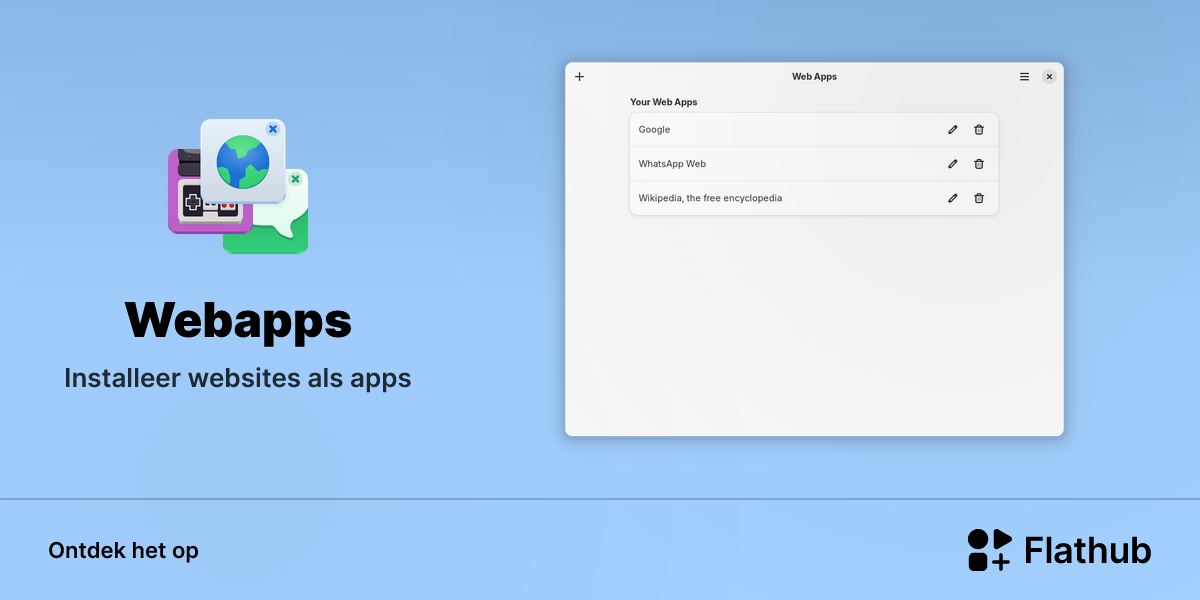Select the Google row
Screen dimensions: 1200x600
[814, 130]
